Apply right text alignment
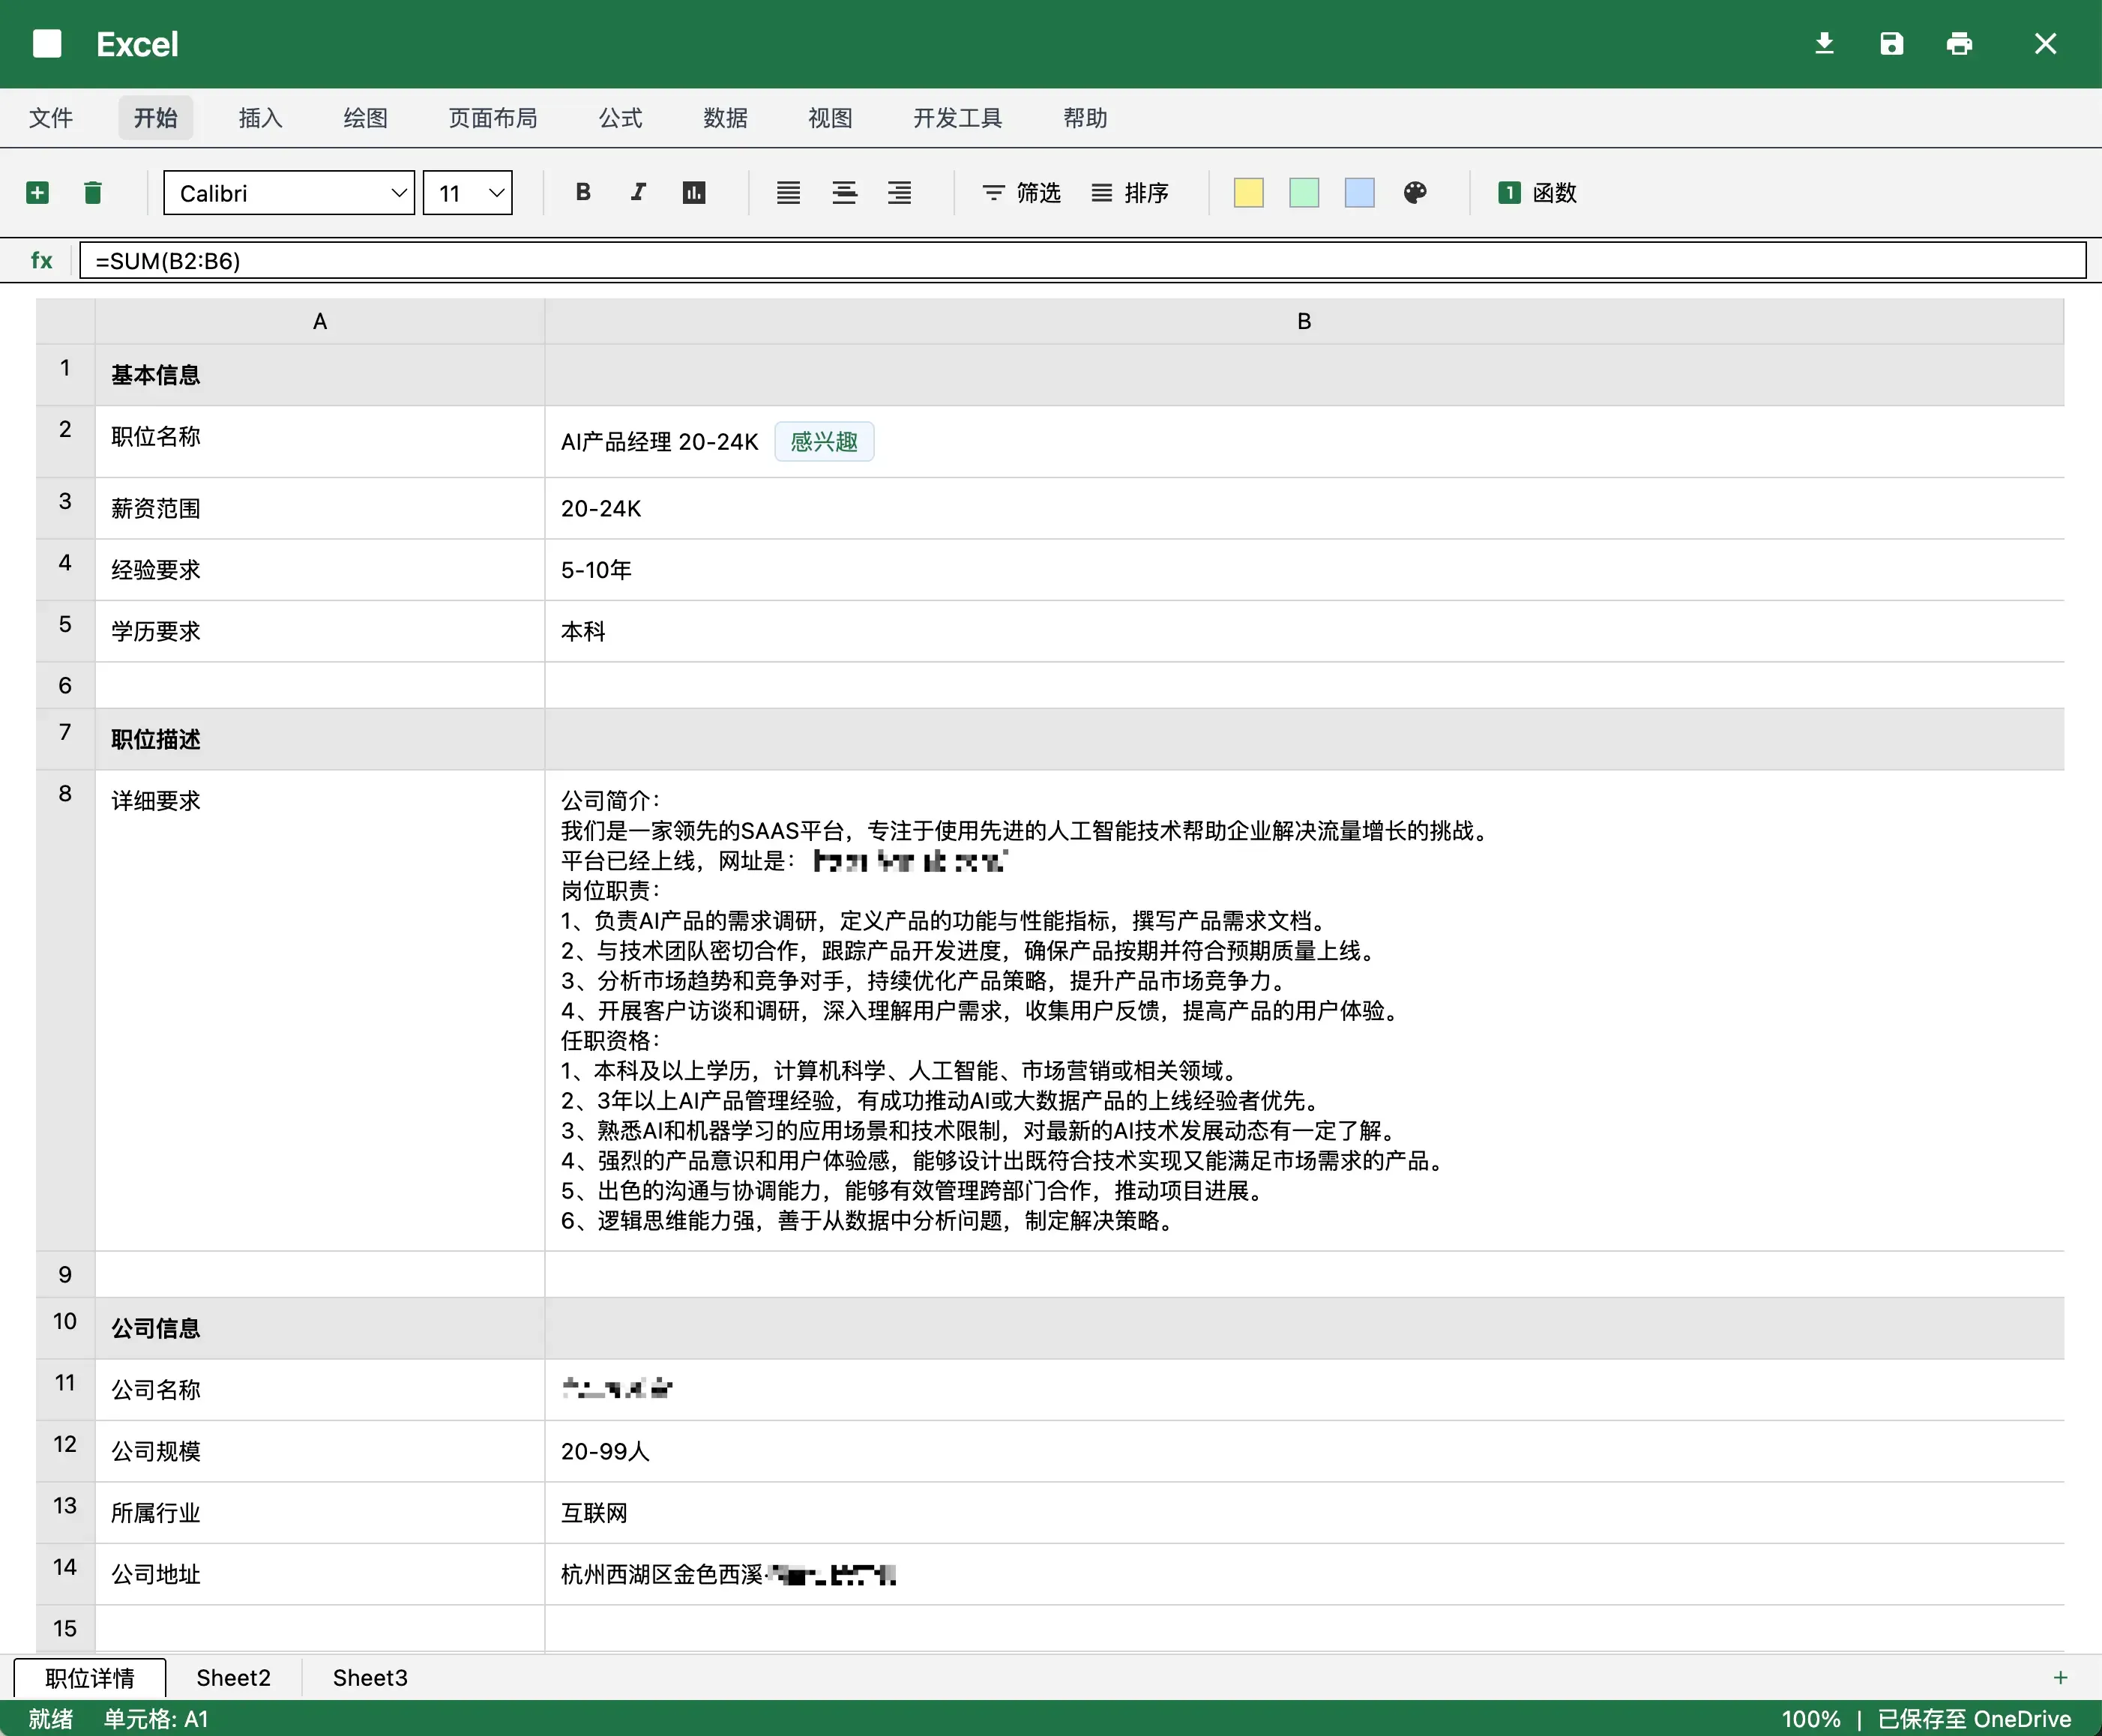This screenshot has height=1736, width=2102. point(899,192)
